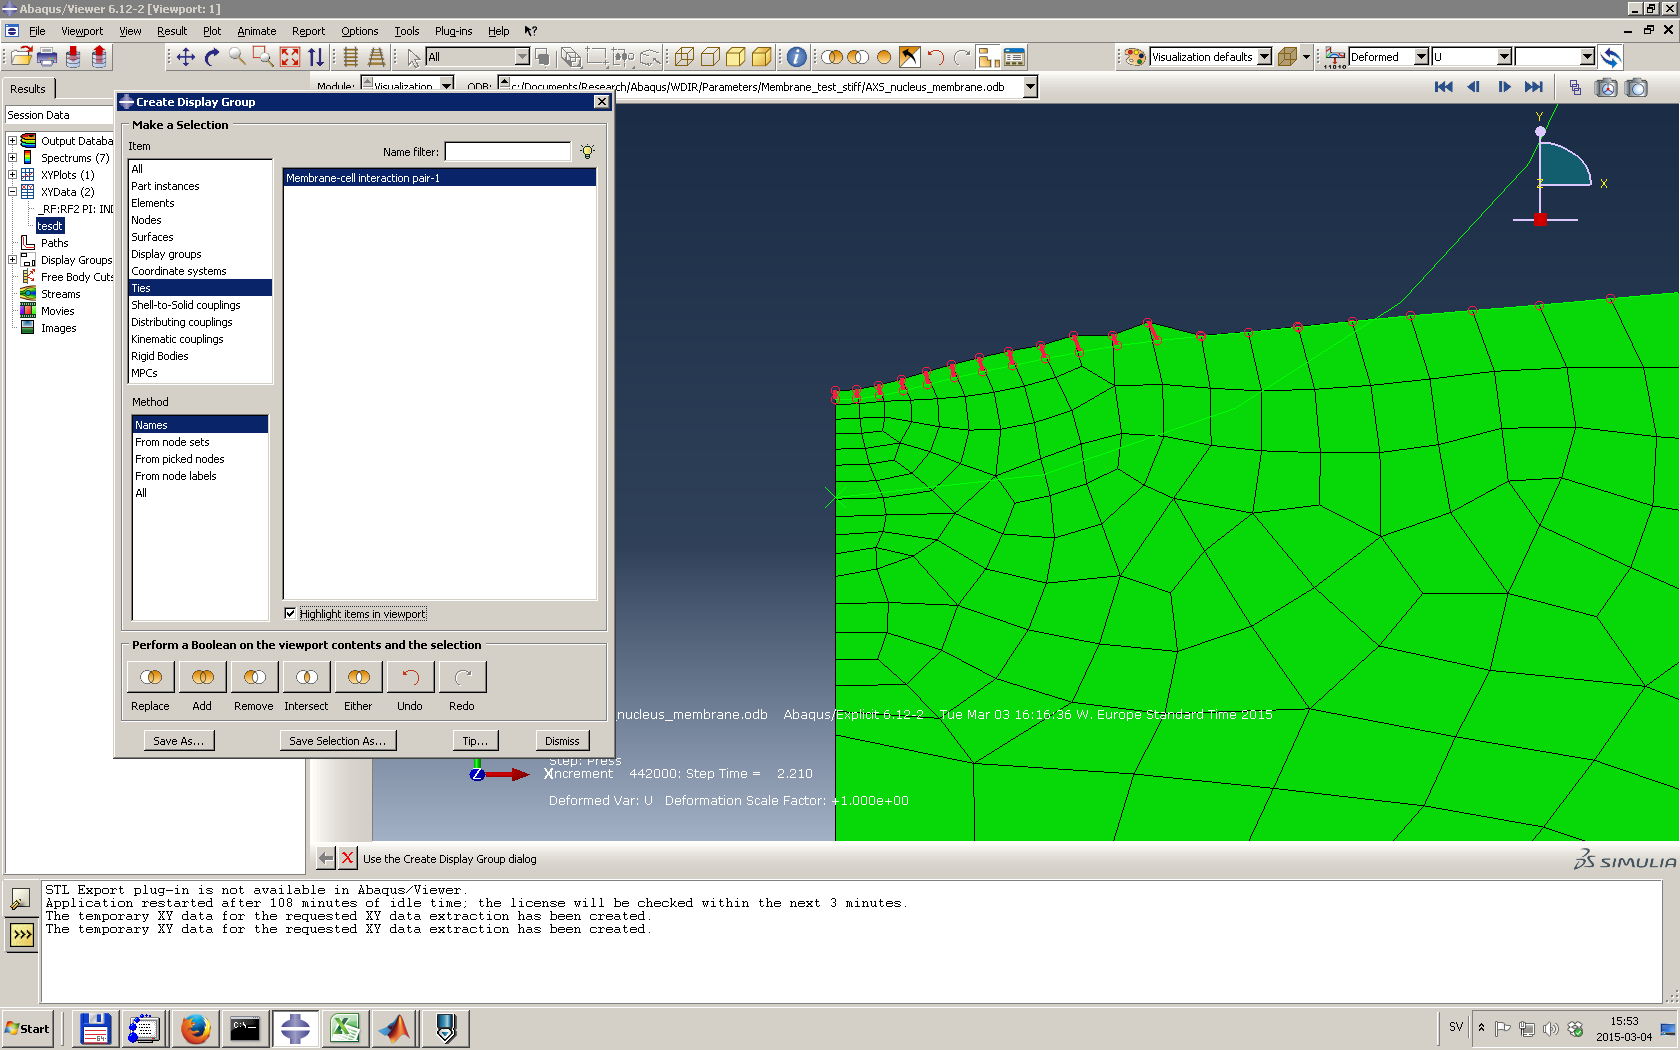1680x1050 pixels.
Task: Click the Name filter input field
Action: tap(507, 152)
